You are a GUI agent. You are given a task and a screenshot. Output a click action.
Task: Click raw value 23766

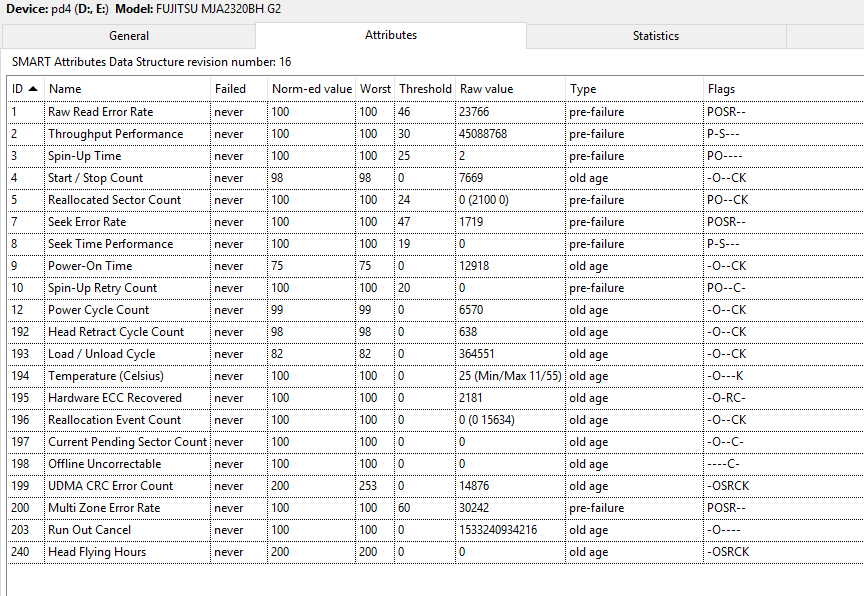[474, 112]
